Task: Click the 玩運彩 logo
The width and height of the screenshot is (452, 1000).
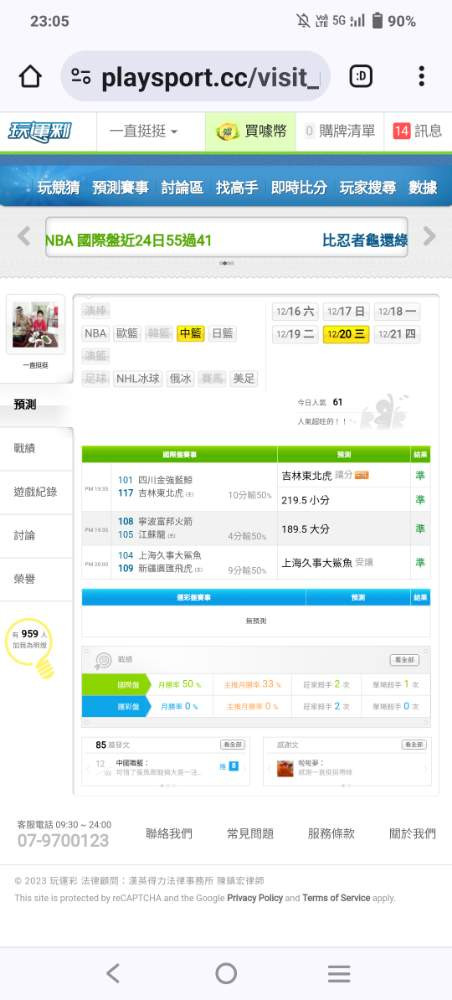Action: click(x=40, y=132)
